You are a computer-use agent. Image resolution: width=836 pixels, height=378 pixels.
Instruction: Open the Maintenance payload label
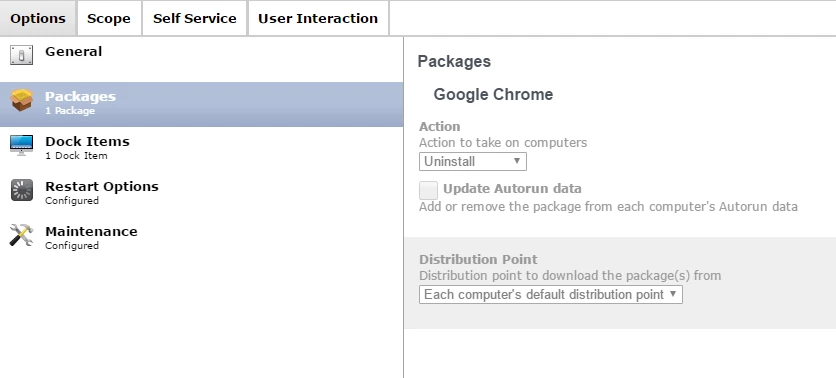point(91,231)
